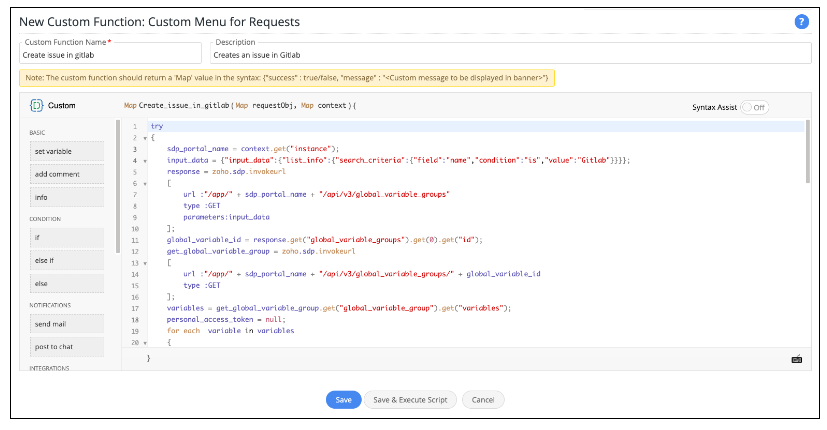
Task: Click the CONDITION section heading
Action: click(45, 219)
